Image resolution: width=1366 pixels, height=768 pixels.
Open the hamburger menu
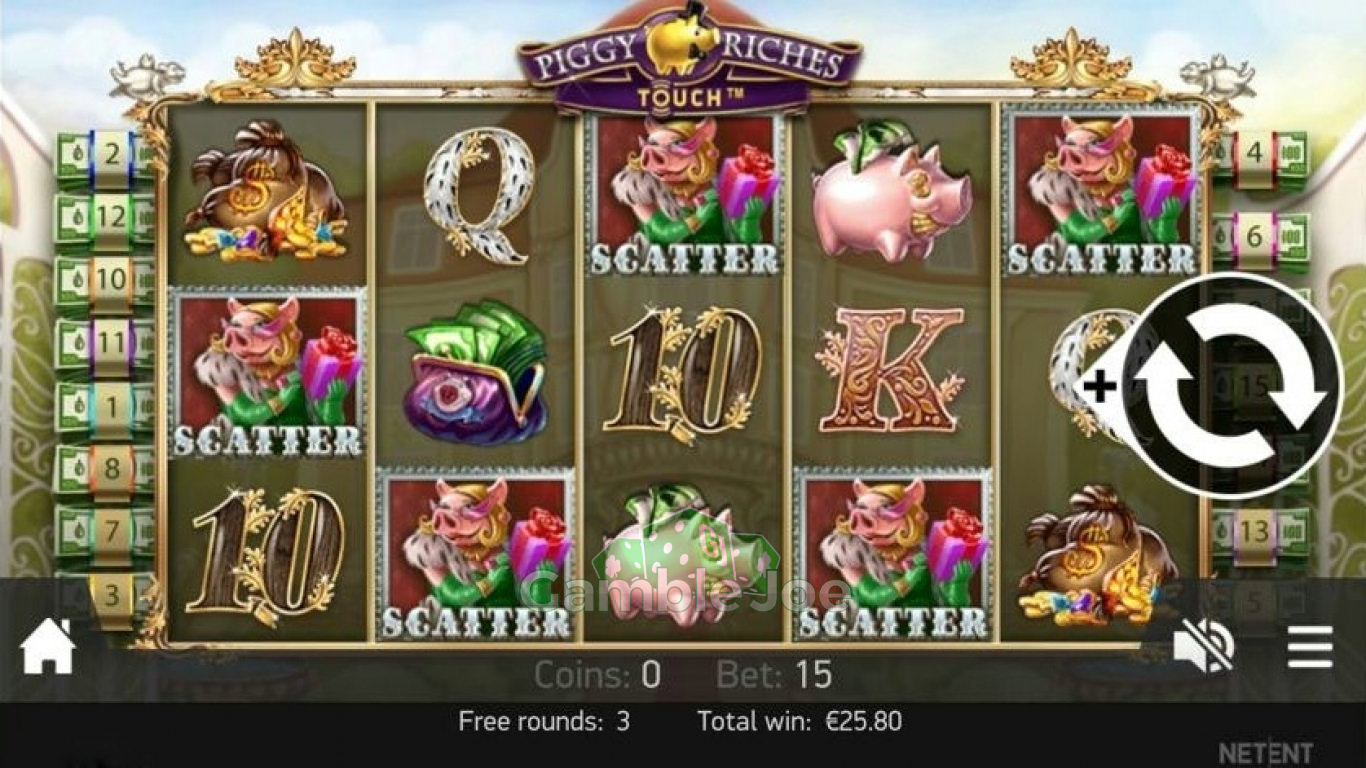[x=1310, y=647]
